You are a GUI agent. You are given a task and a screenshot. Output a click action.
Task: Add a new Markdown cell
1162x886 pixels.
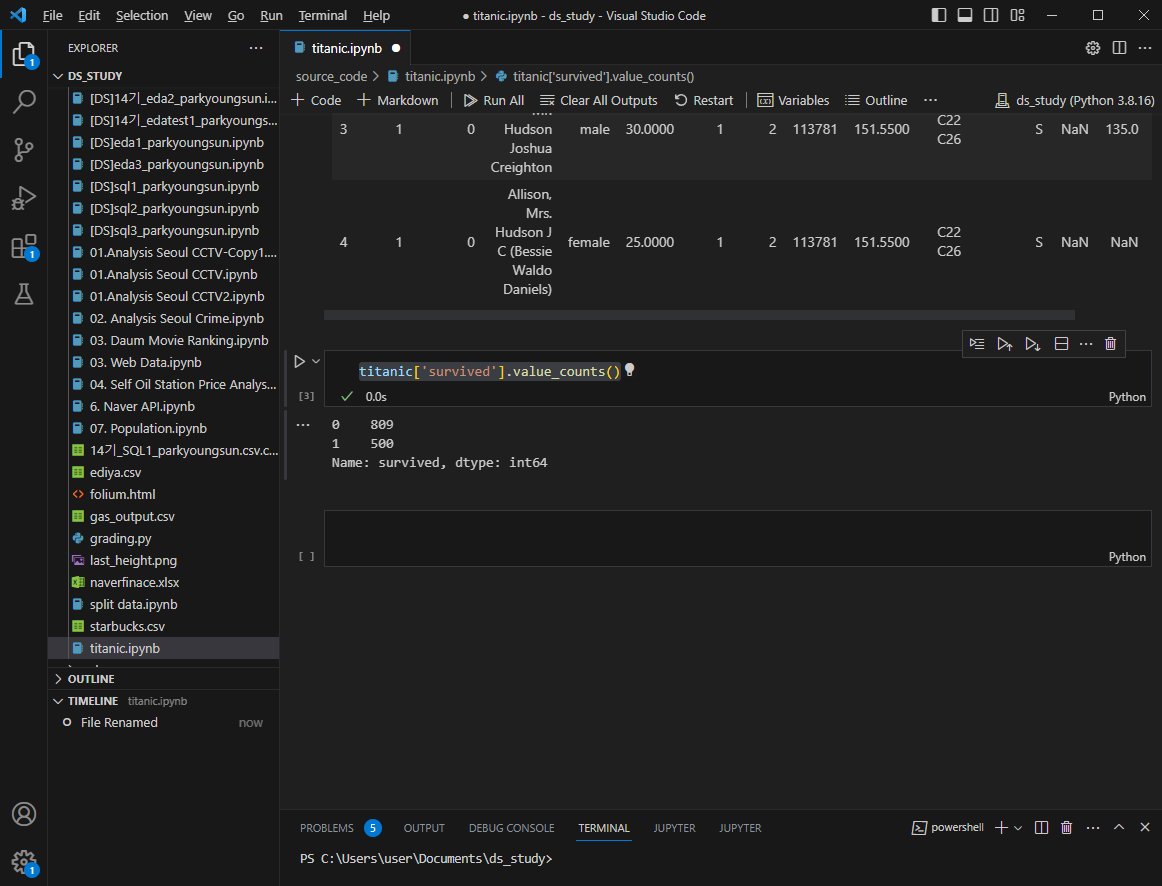click(398, 100)
